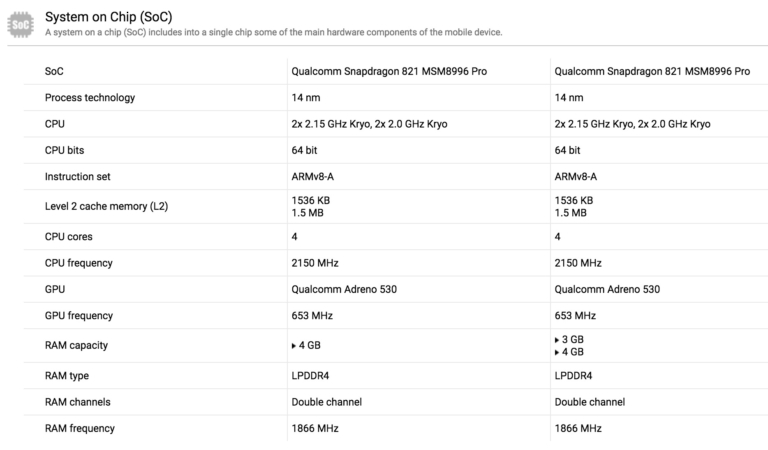Select second Qualcomm Snapdragon 821 MSM8996 Pro
Image resolution: width=768 pixels, height=450 pixels.
[651, 72]
